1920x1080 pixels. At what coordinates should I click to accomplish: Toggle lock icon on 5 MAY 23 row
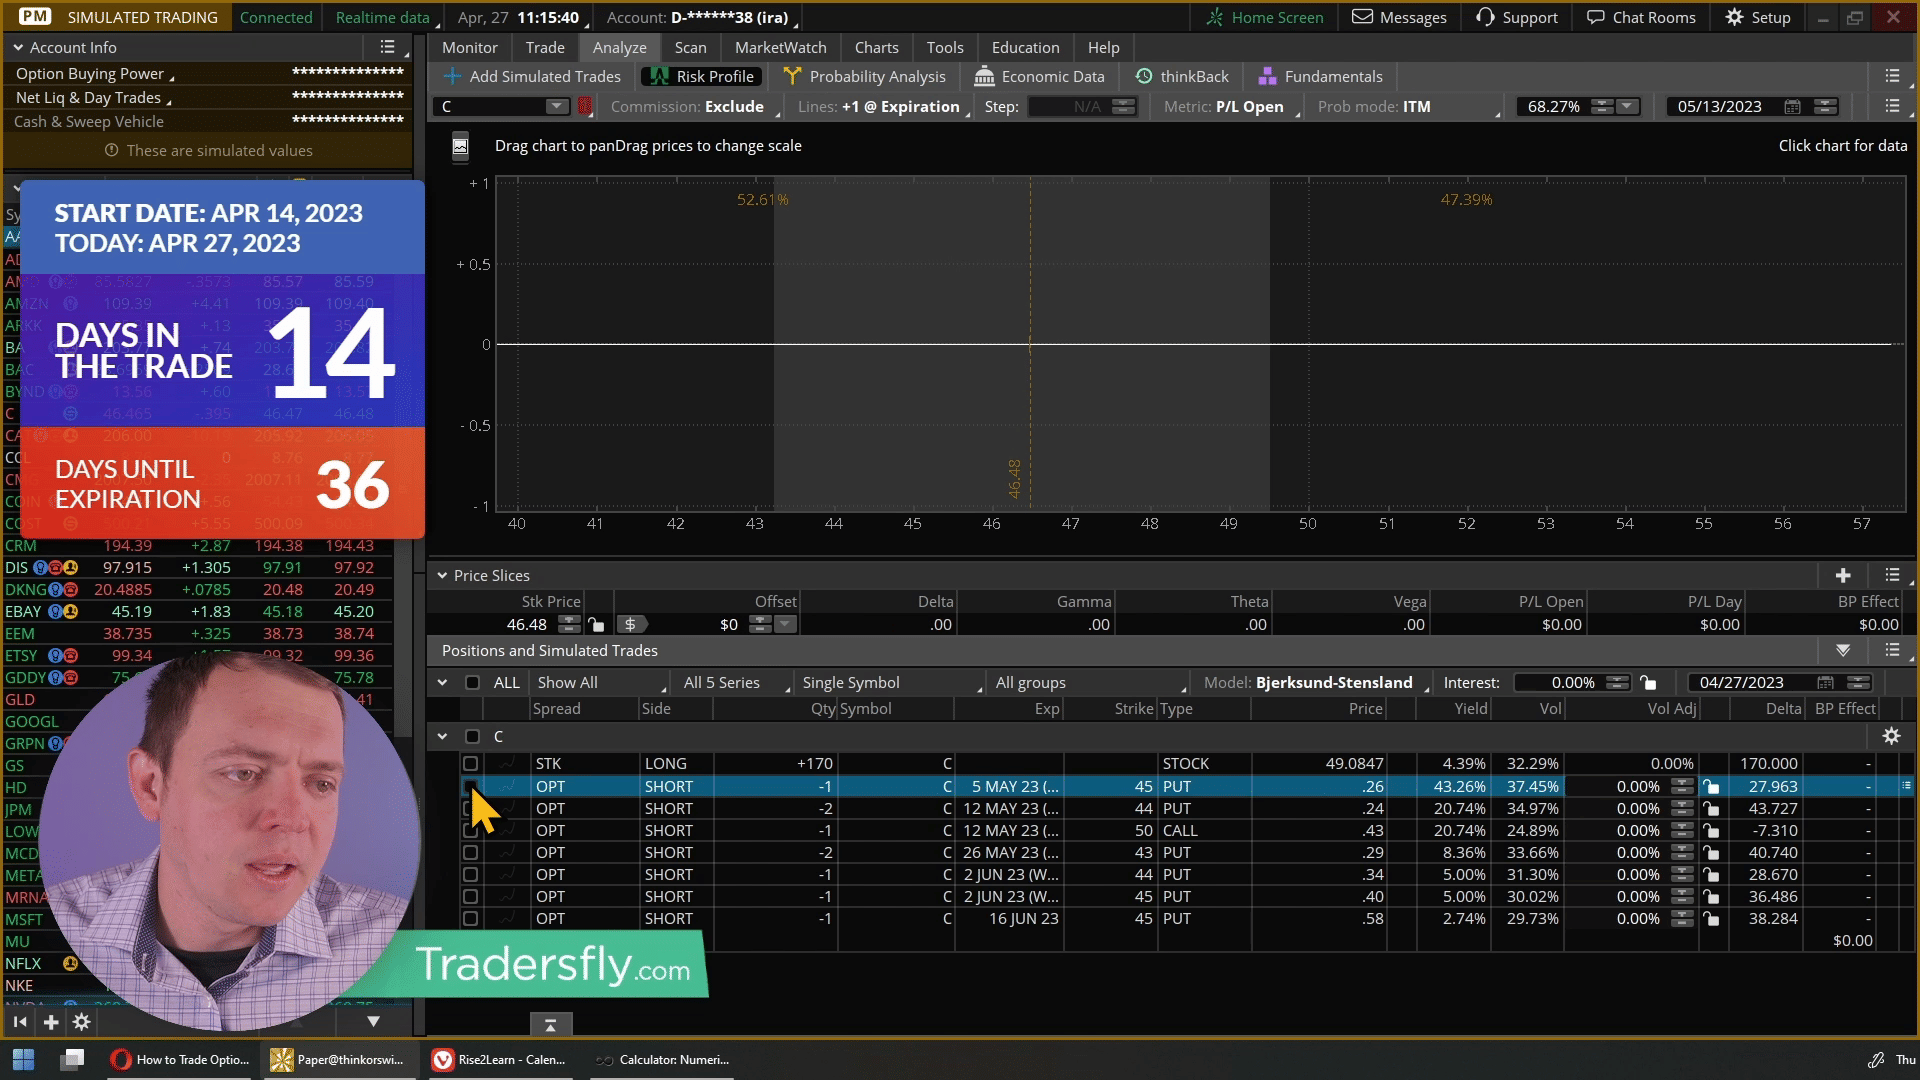tap(1711, 786)
